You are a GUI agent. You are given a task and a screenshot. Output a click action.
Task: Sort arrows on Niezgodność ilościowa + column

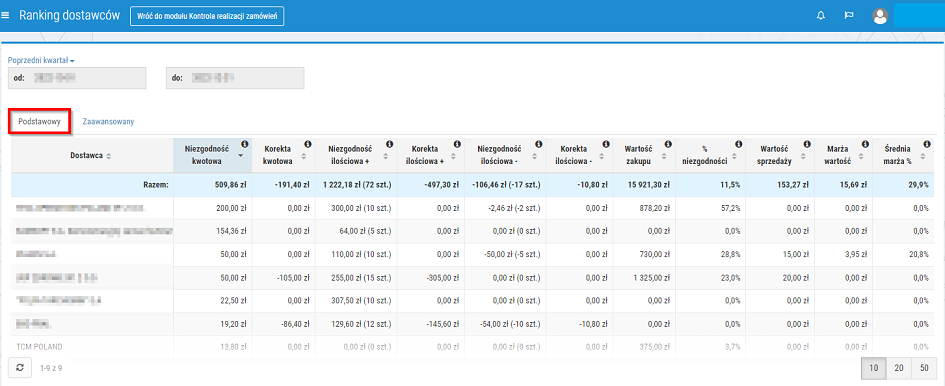386,156
